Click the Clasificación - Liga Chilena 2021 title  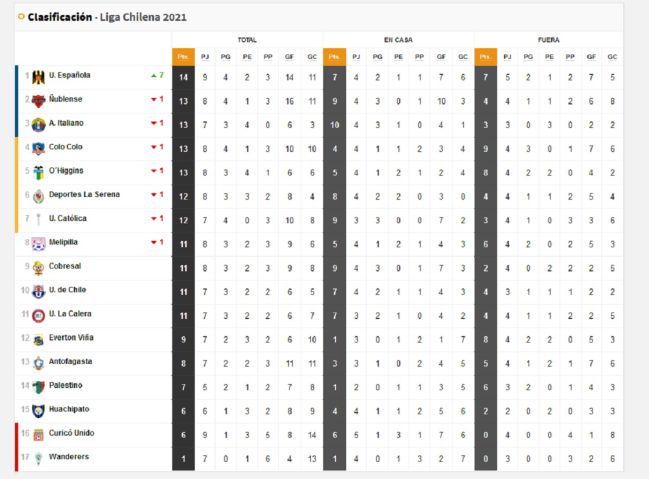coord(107,17)
